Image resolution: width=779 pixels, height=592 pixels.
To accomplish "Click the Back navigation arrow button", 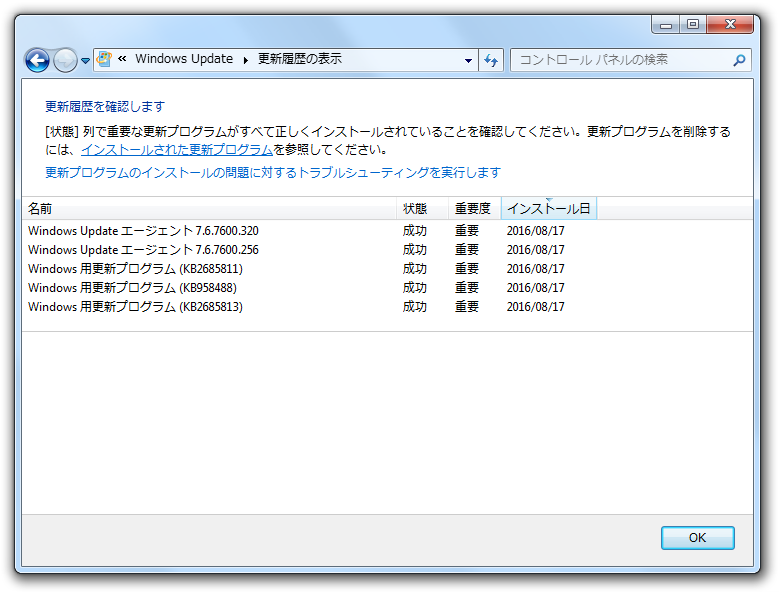I will 37,60.
